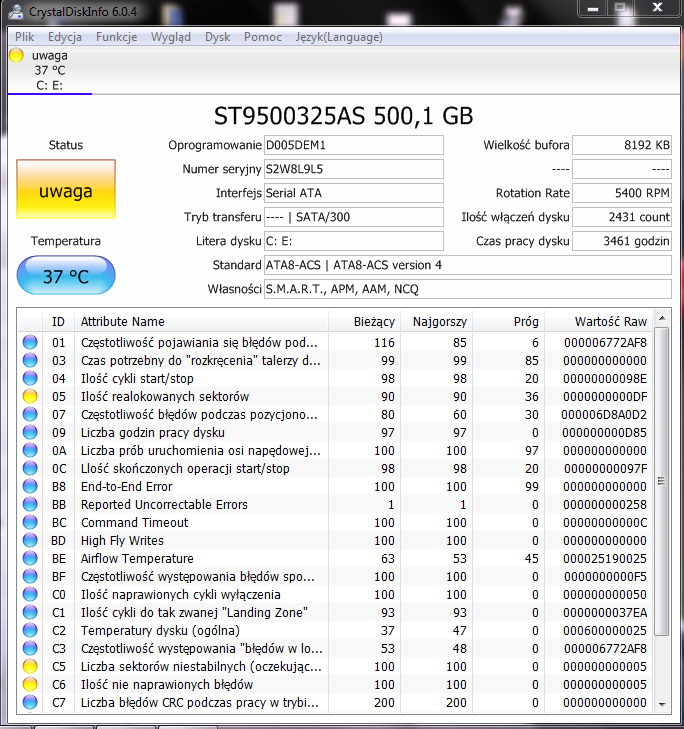Click the 37 °C temperature button
The width and height of the screenshot is (684, 729).
click(x=66, y=276)
